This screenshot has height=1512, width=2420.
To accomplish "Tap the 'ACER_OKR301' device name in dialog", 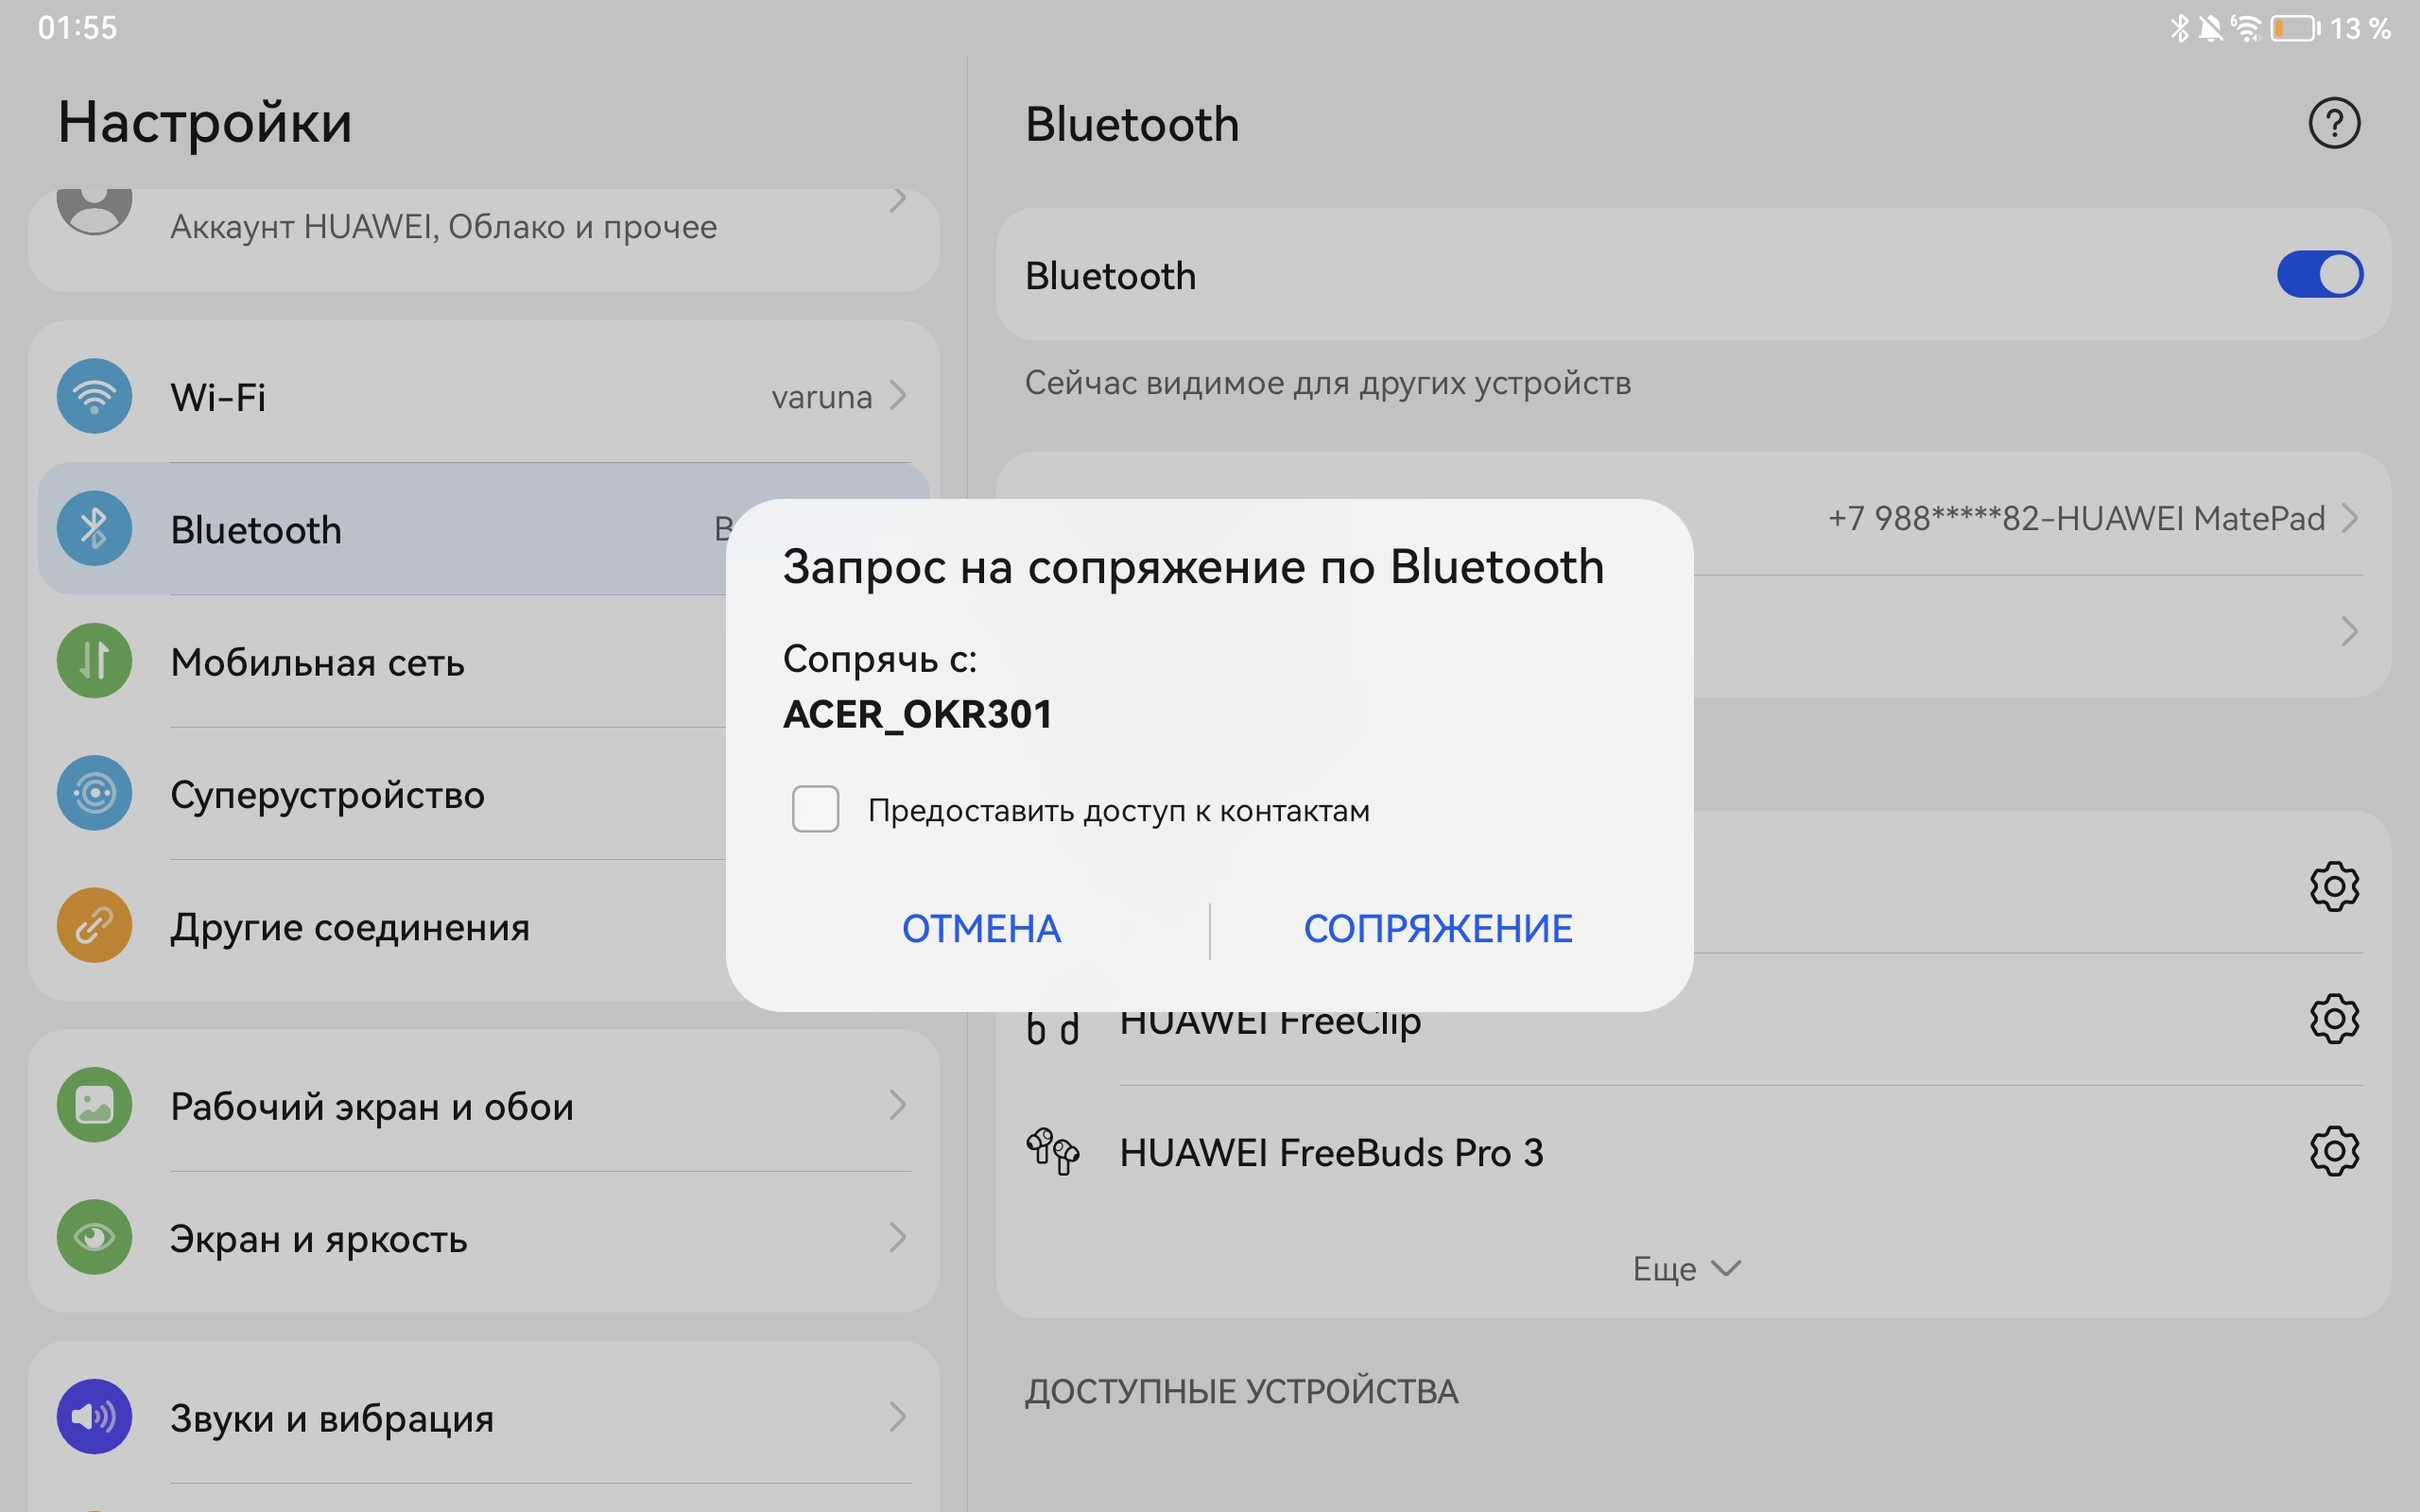I will [917, 714].
